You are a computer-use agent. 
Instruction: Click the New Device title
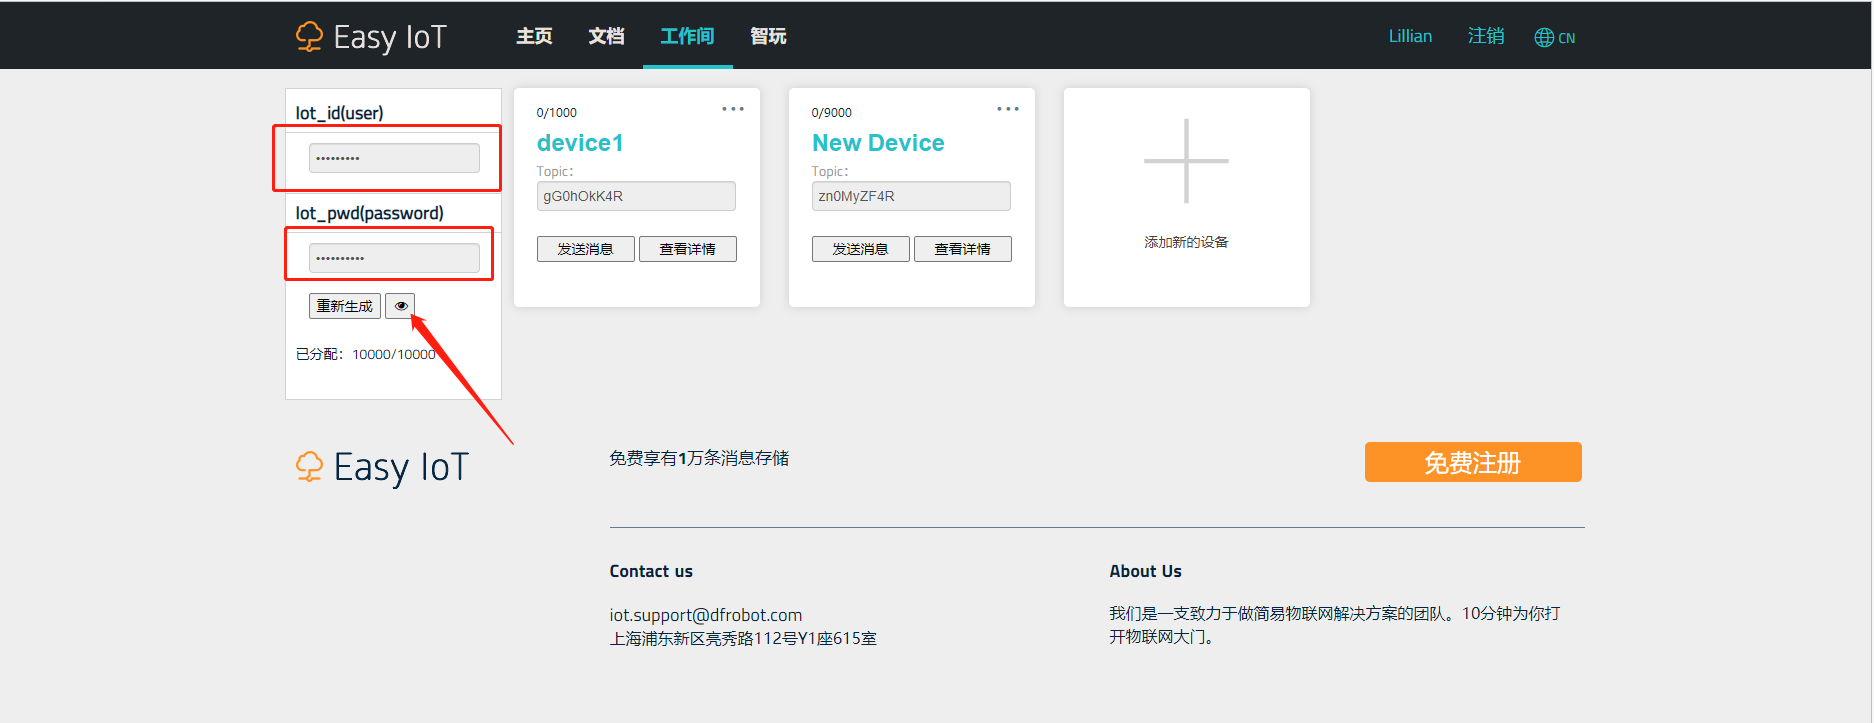(x=878, y=143)
